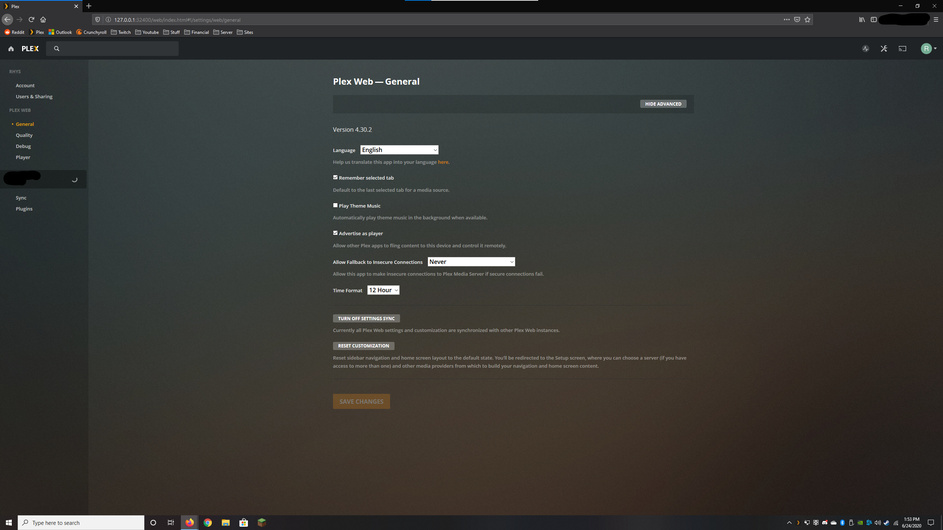
Task: Open Minecraft icon on taskbar
Action: [262, 523]
